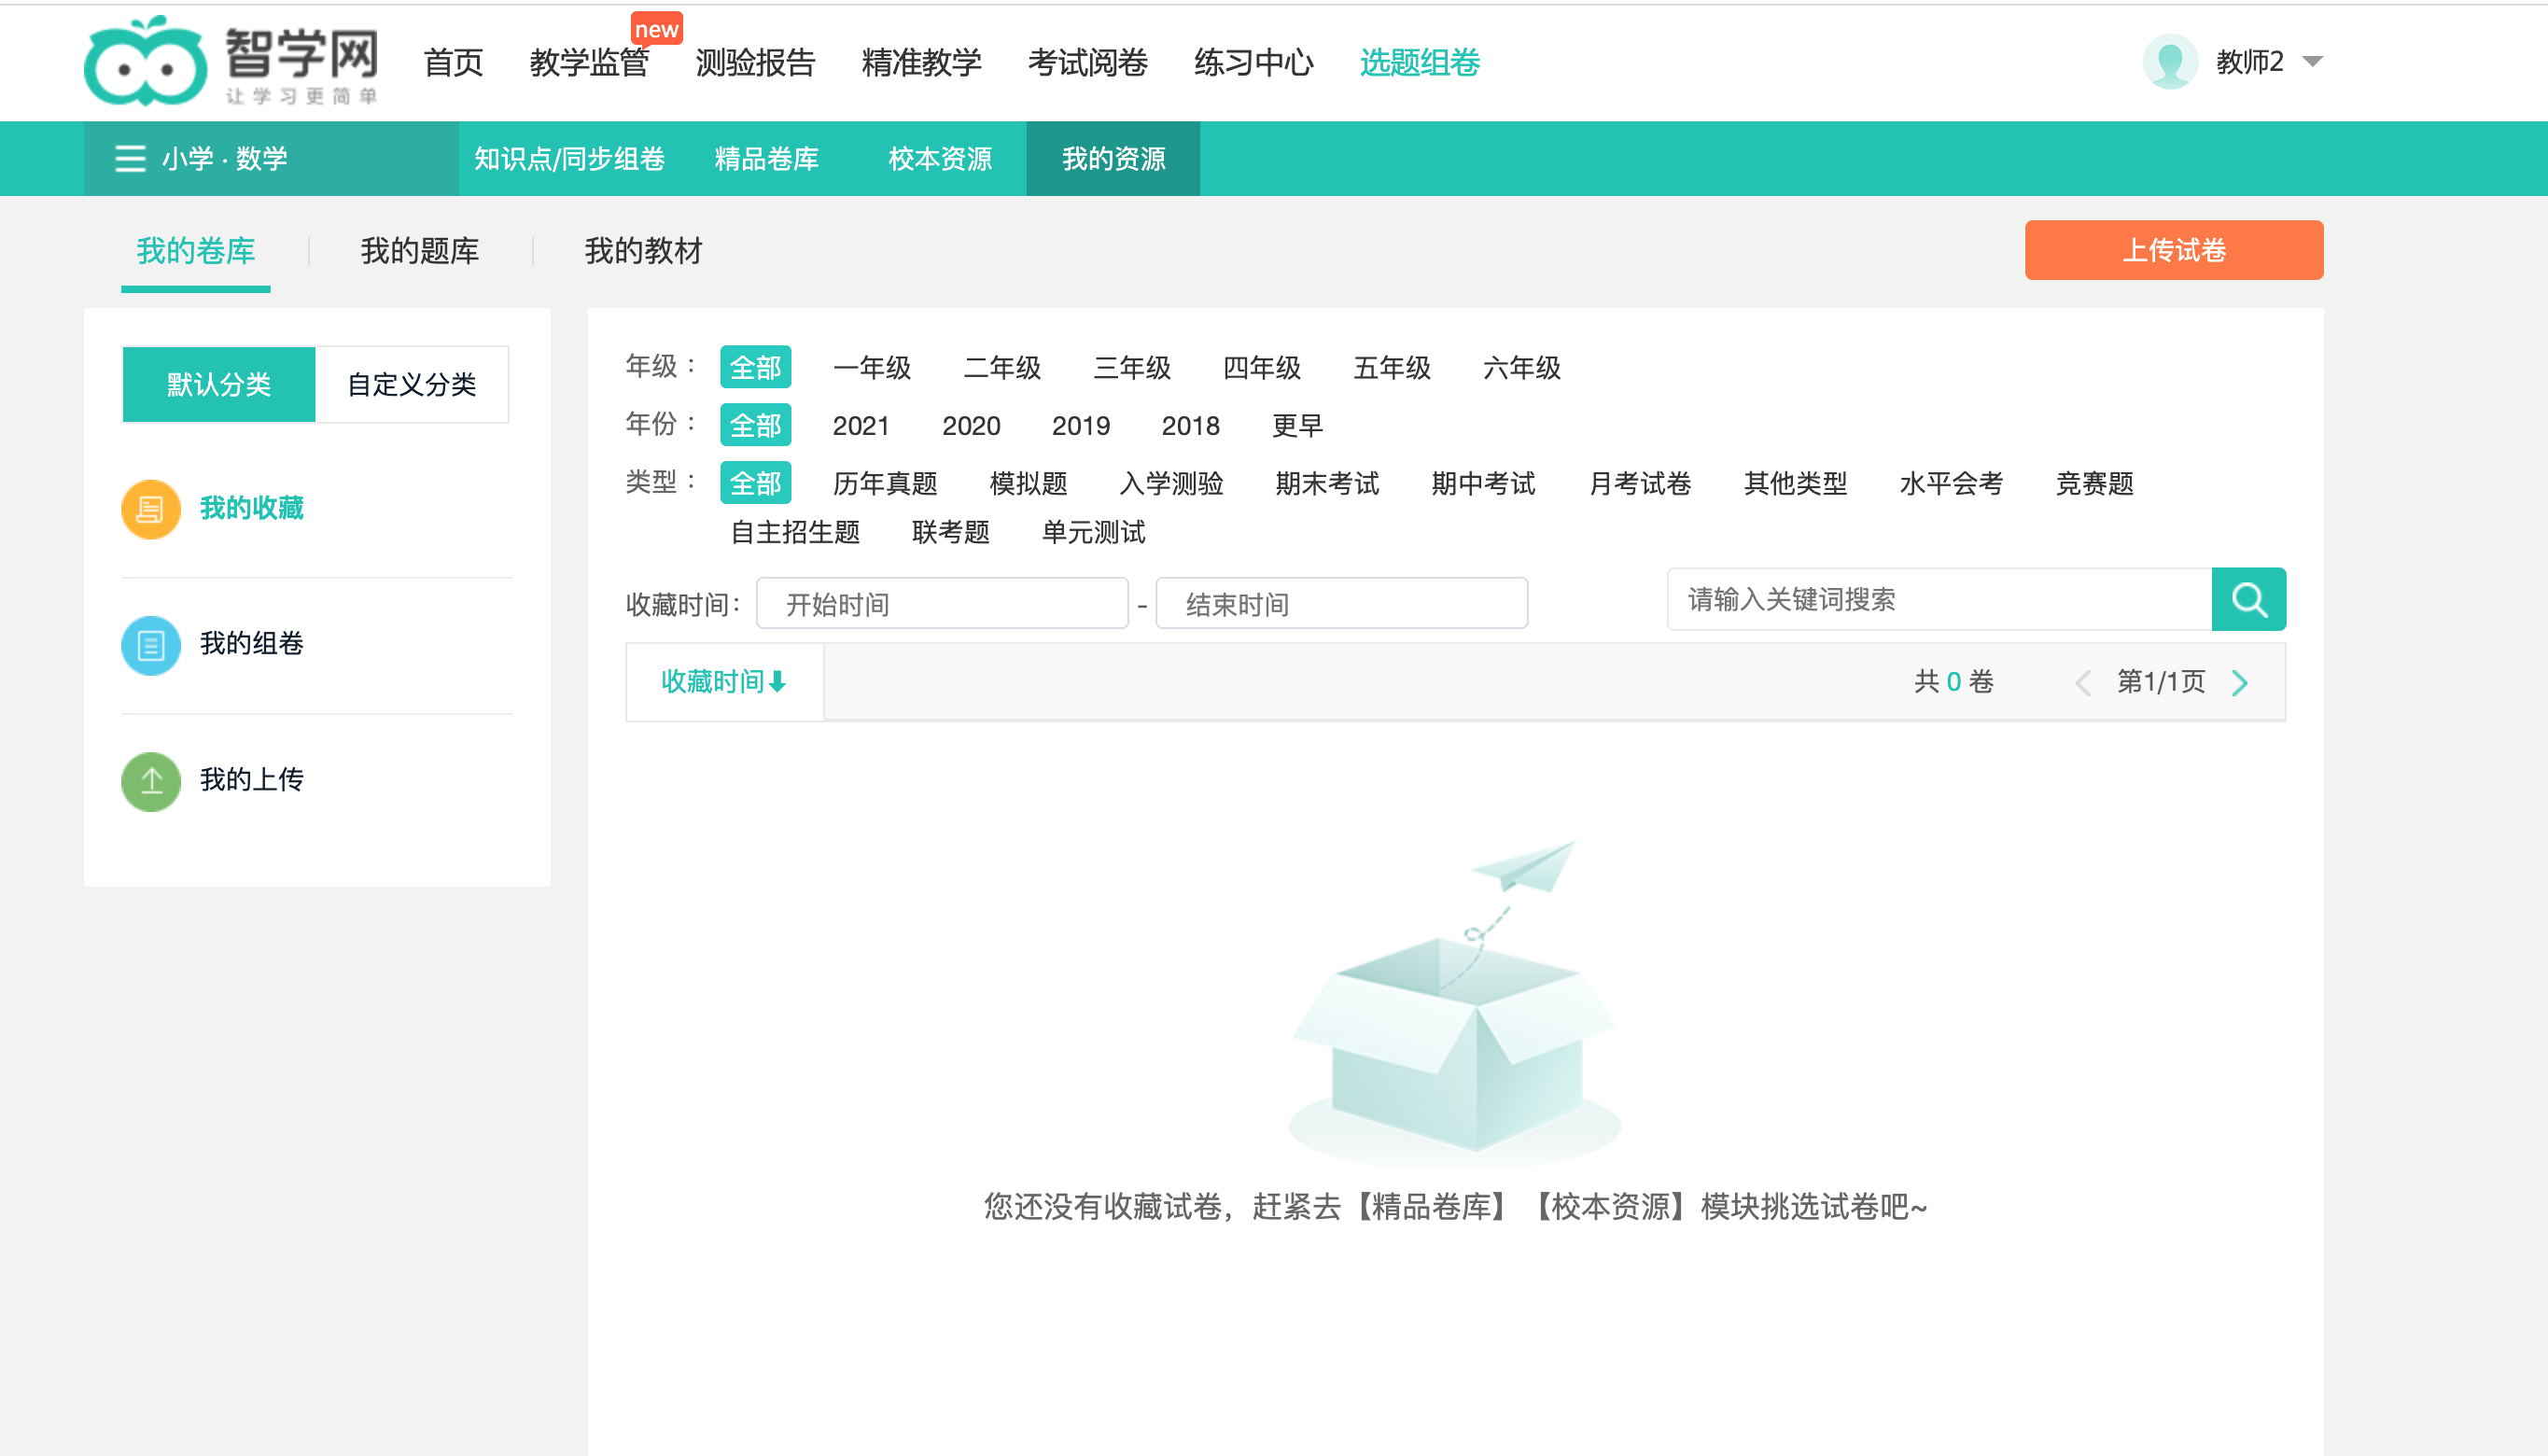Viewport: 2548px width, 1456px height.
Task: Click the orange 我的收藏 icon
Action: tap(151, 508)
